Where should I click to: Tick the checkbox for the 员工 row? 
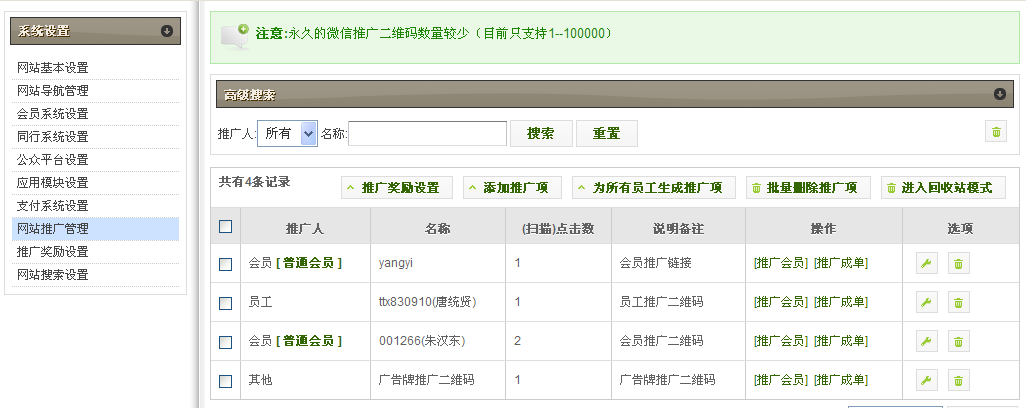225,303
